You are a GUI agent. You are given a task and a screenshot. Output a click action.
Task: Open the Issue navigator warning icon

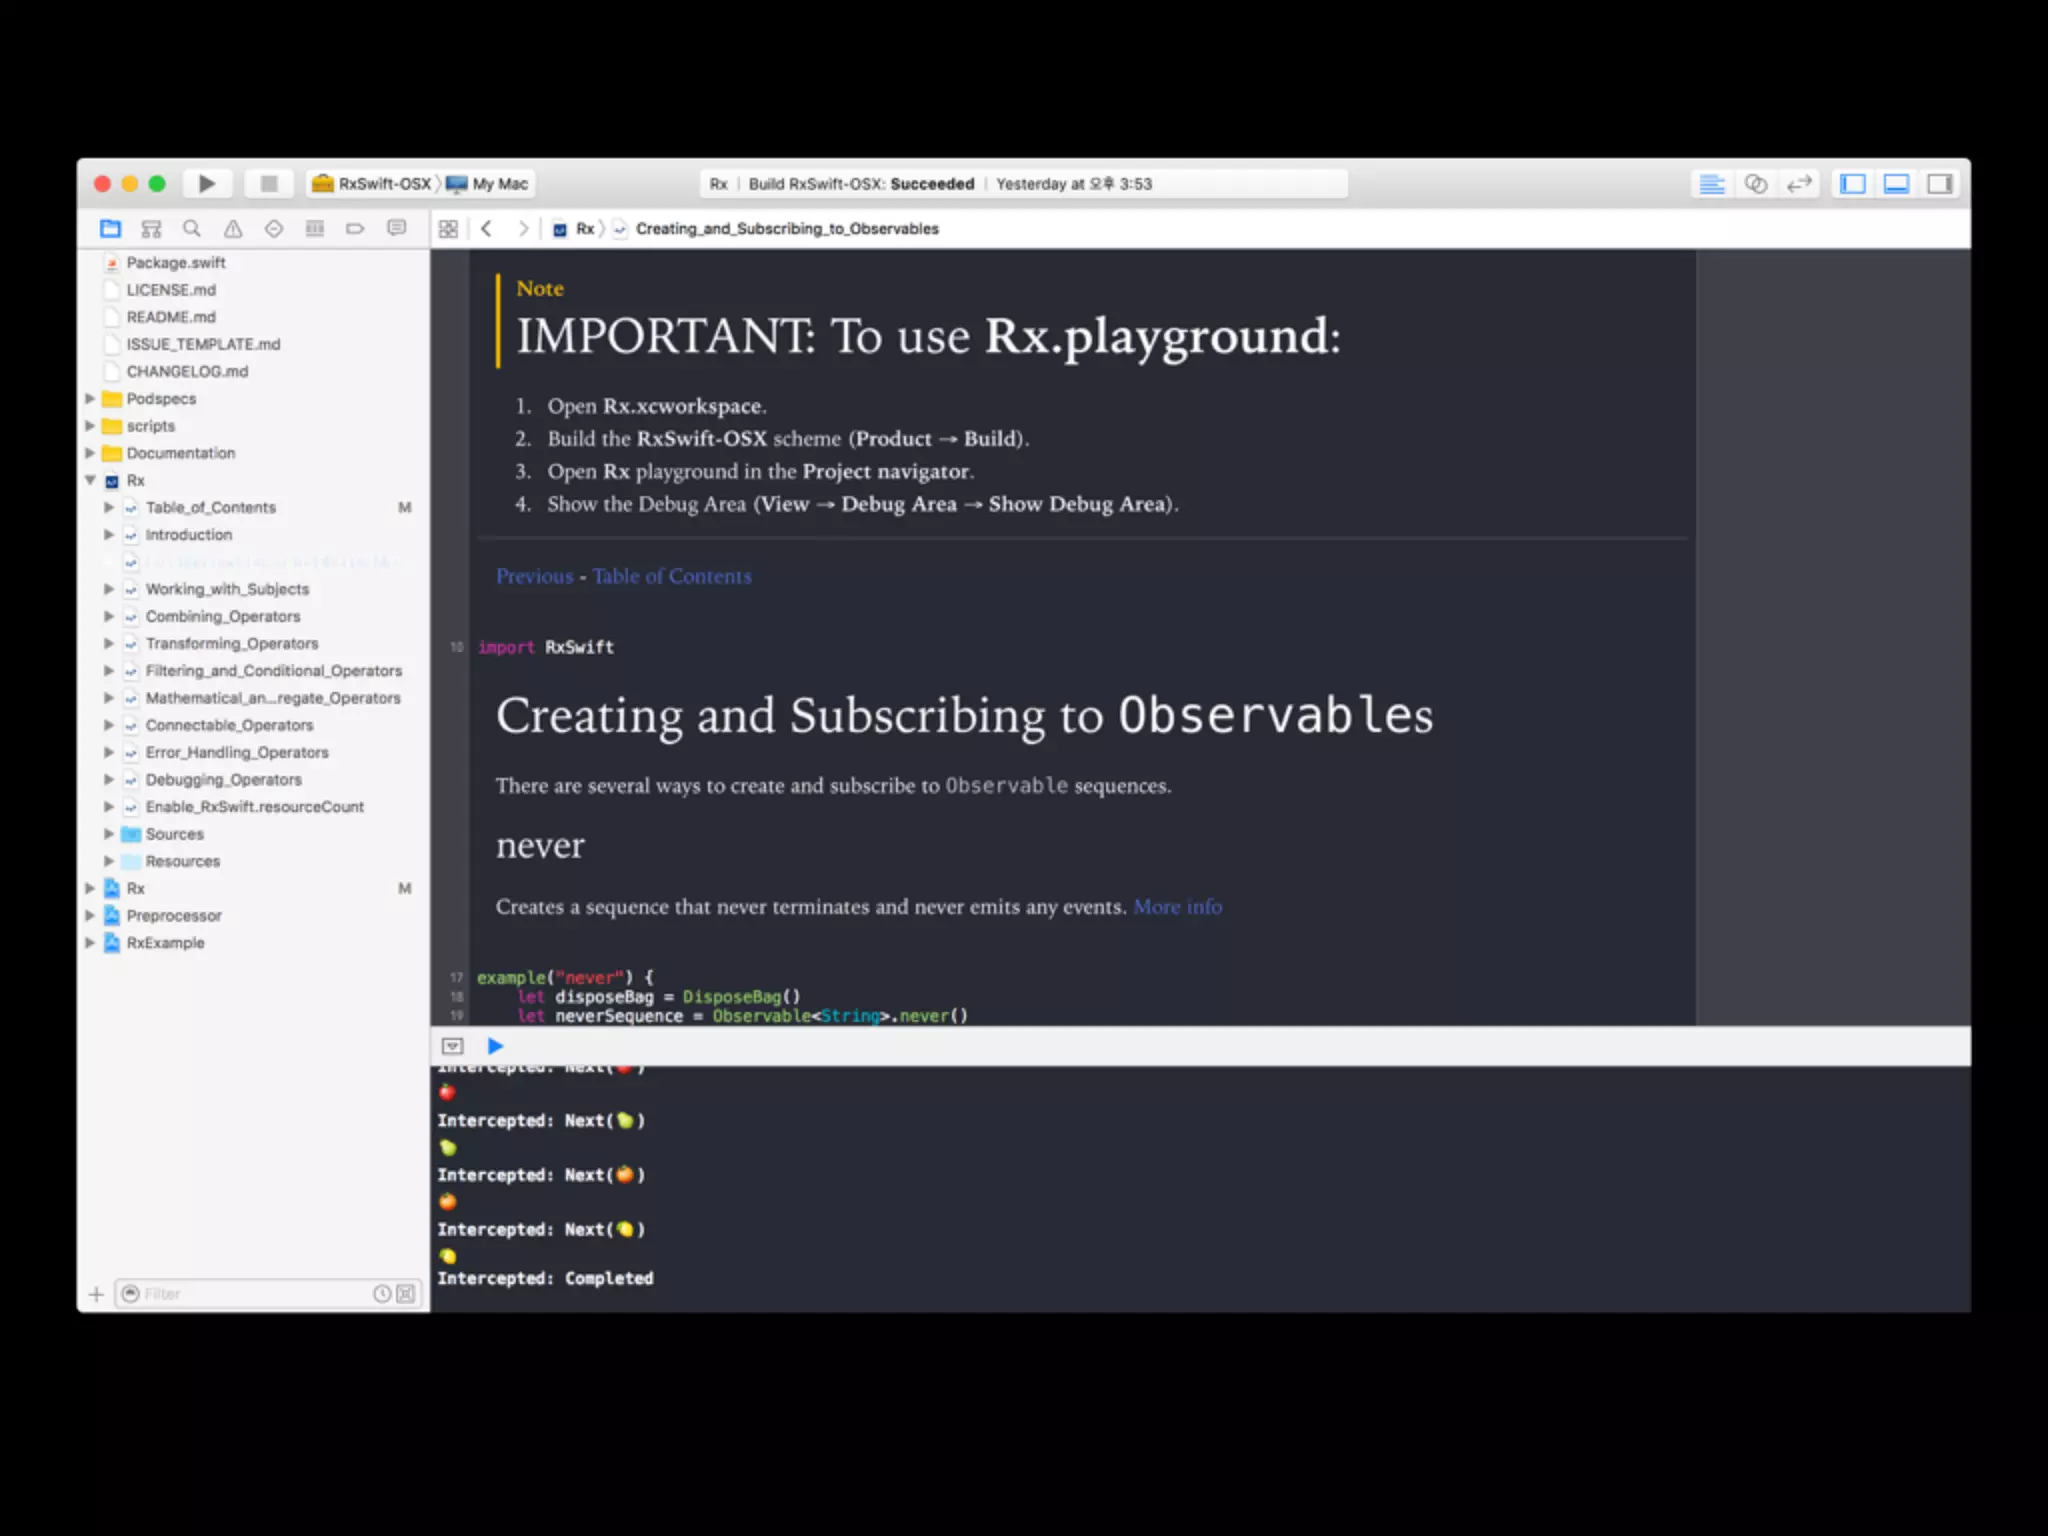233,229
